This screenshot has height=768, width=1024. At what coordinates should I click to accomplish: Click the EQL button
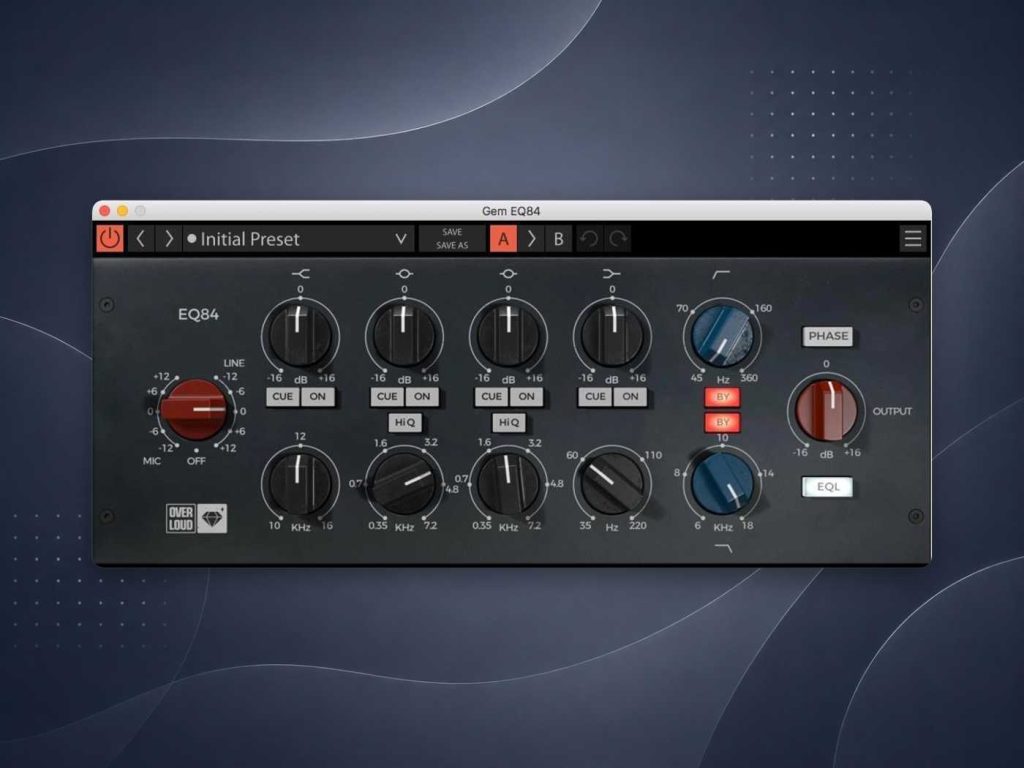pos(827,487)
